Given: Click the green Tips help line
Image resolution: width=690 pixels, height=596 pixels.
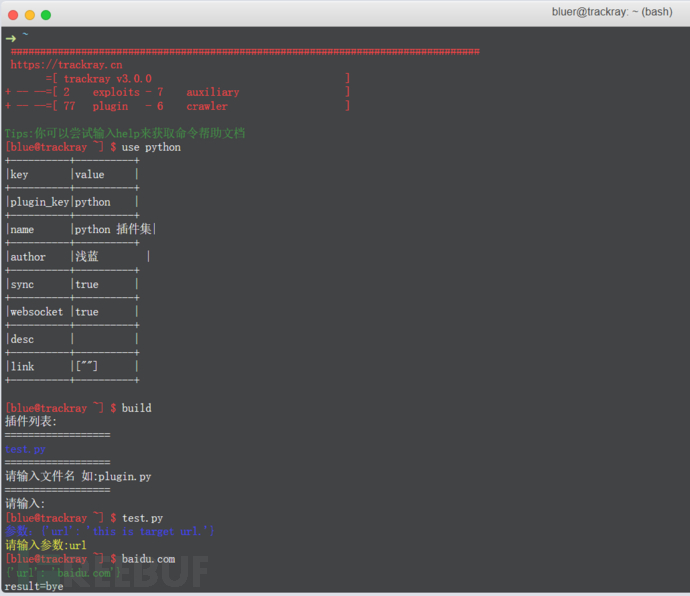Looking at the screenshot, I should pos(125,133).
